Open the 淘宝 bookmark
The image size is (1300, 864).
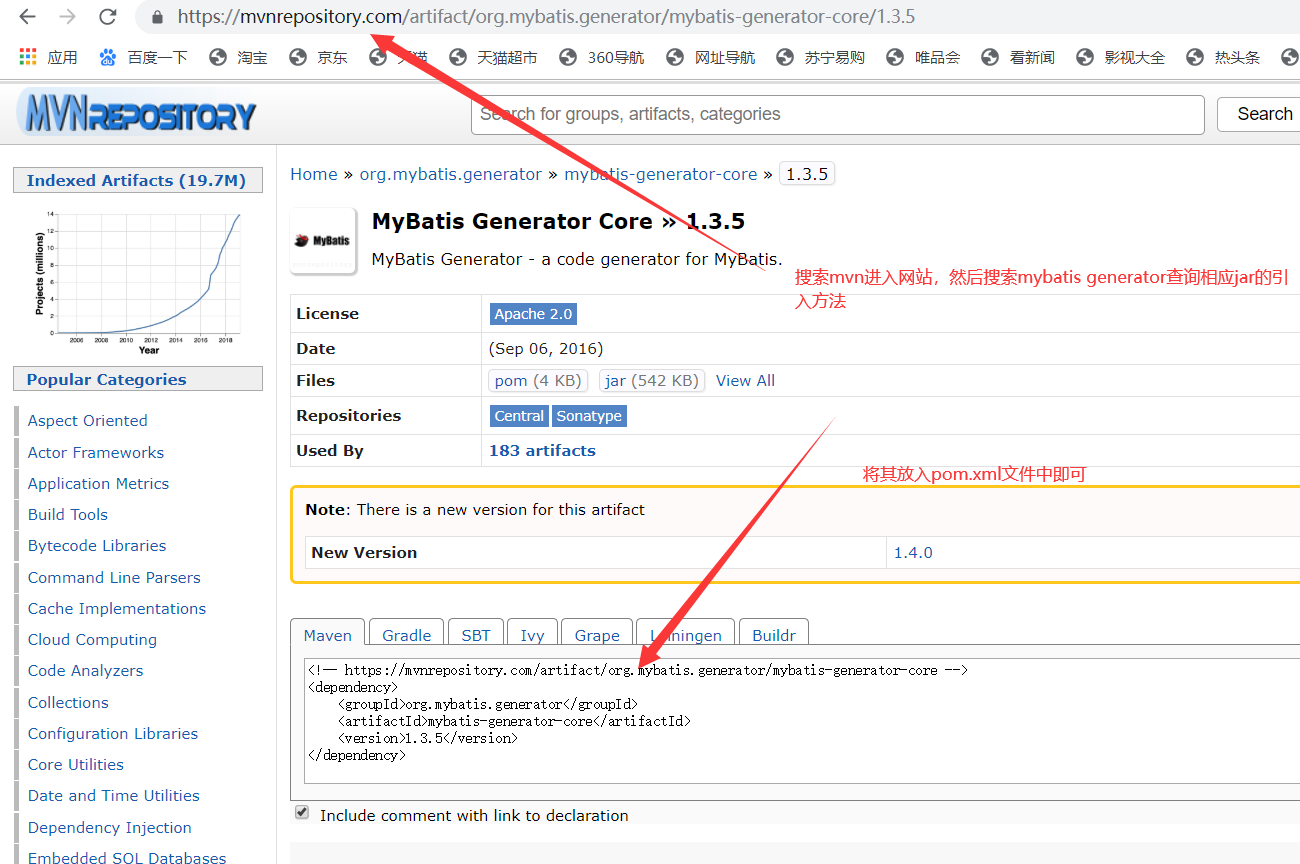click(238, 57)
